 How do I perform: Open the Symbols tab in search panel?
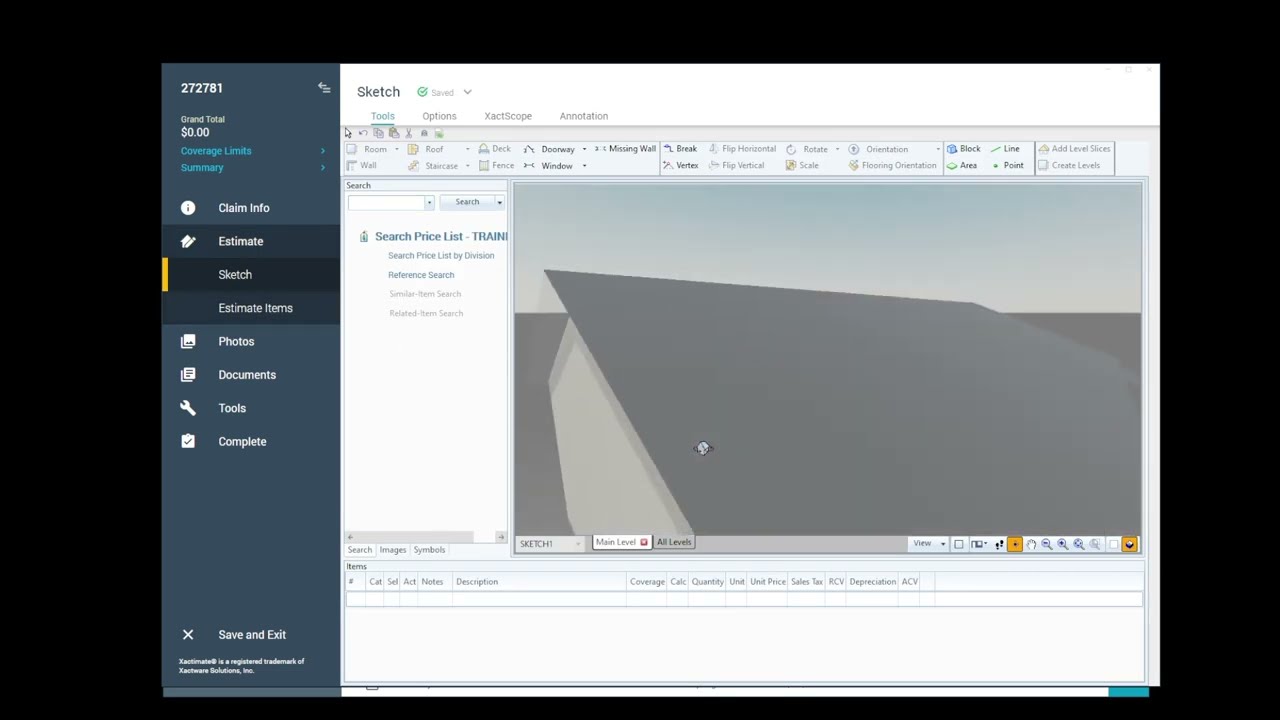pos(429,550)
